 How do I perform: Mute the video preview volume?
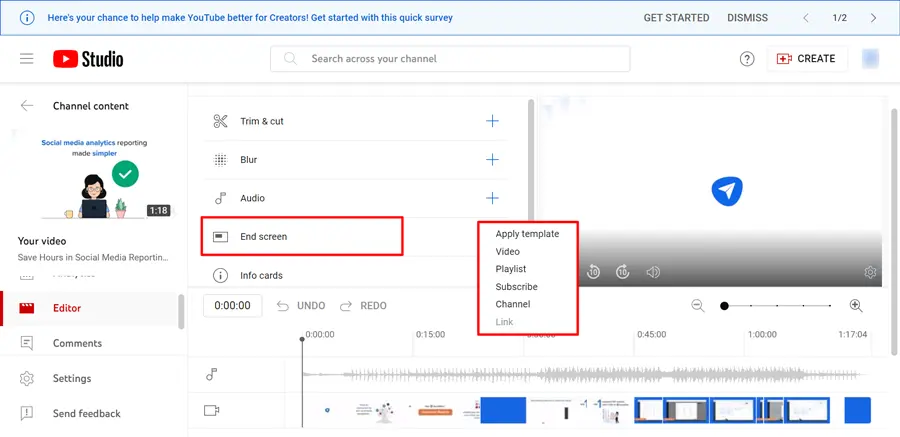[653, 272]
